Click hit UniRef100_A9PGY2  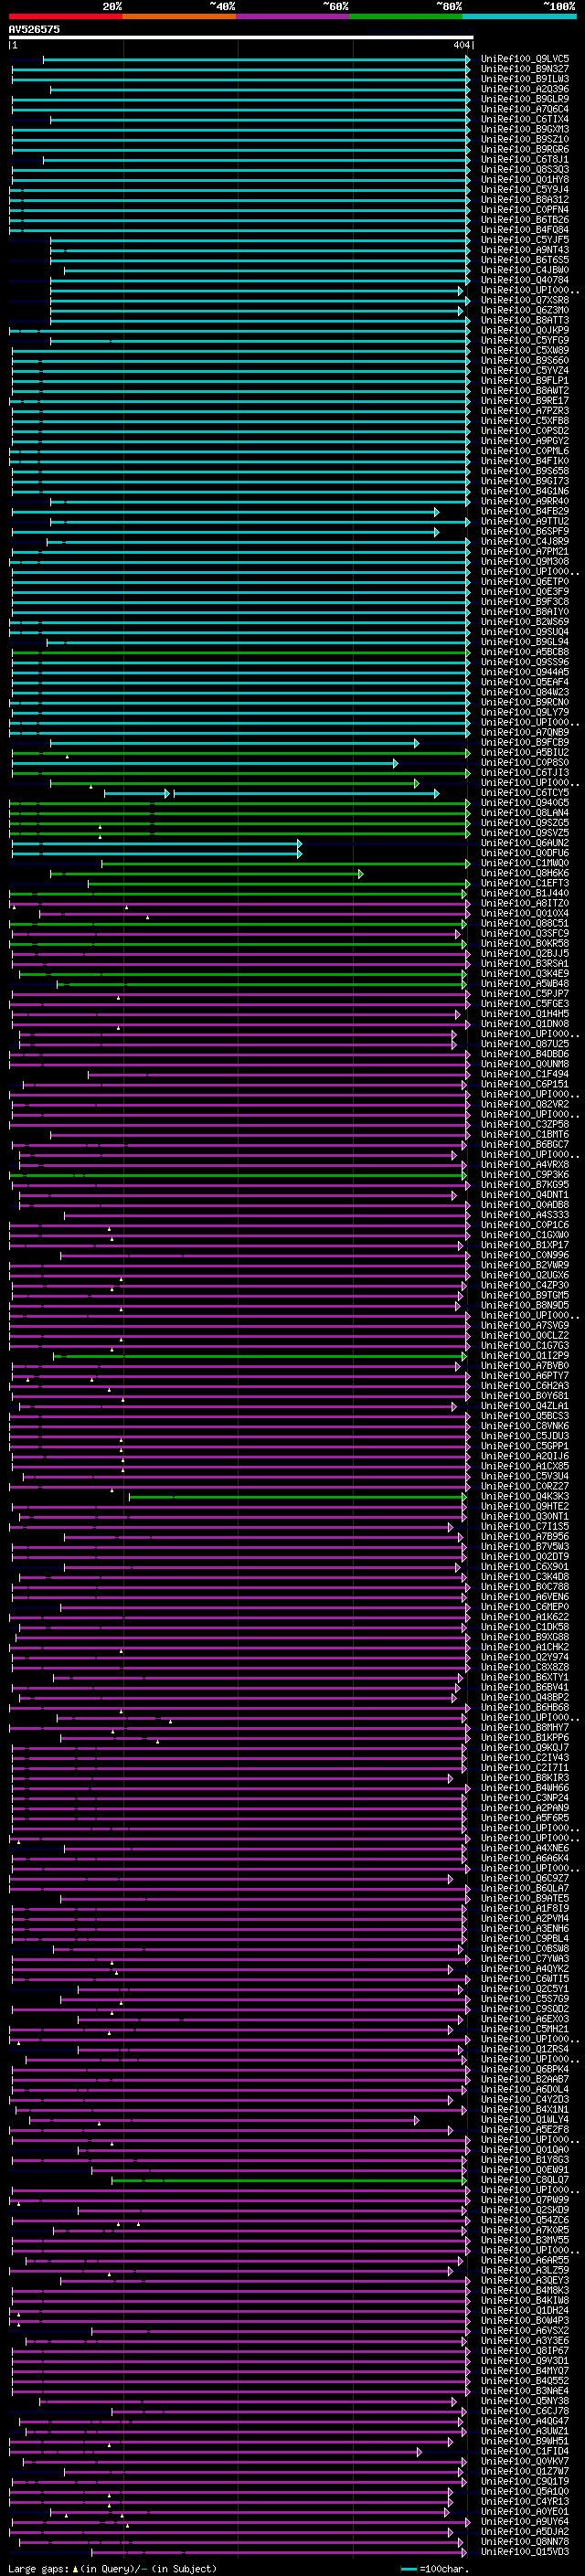(x=525, y=441)
